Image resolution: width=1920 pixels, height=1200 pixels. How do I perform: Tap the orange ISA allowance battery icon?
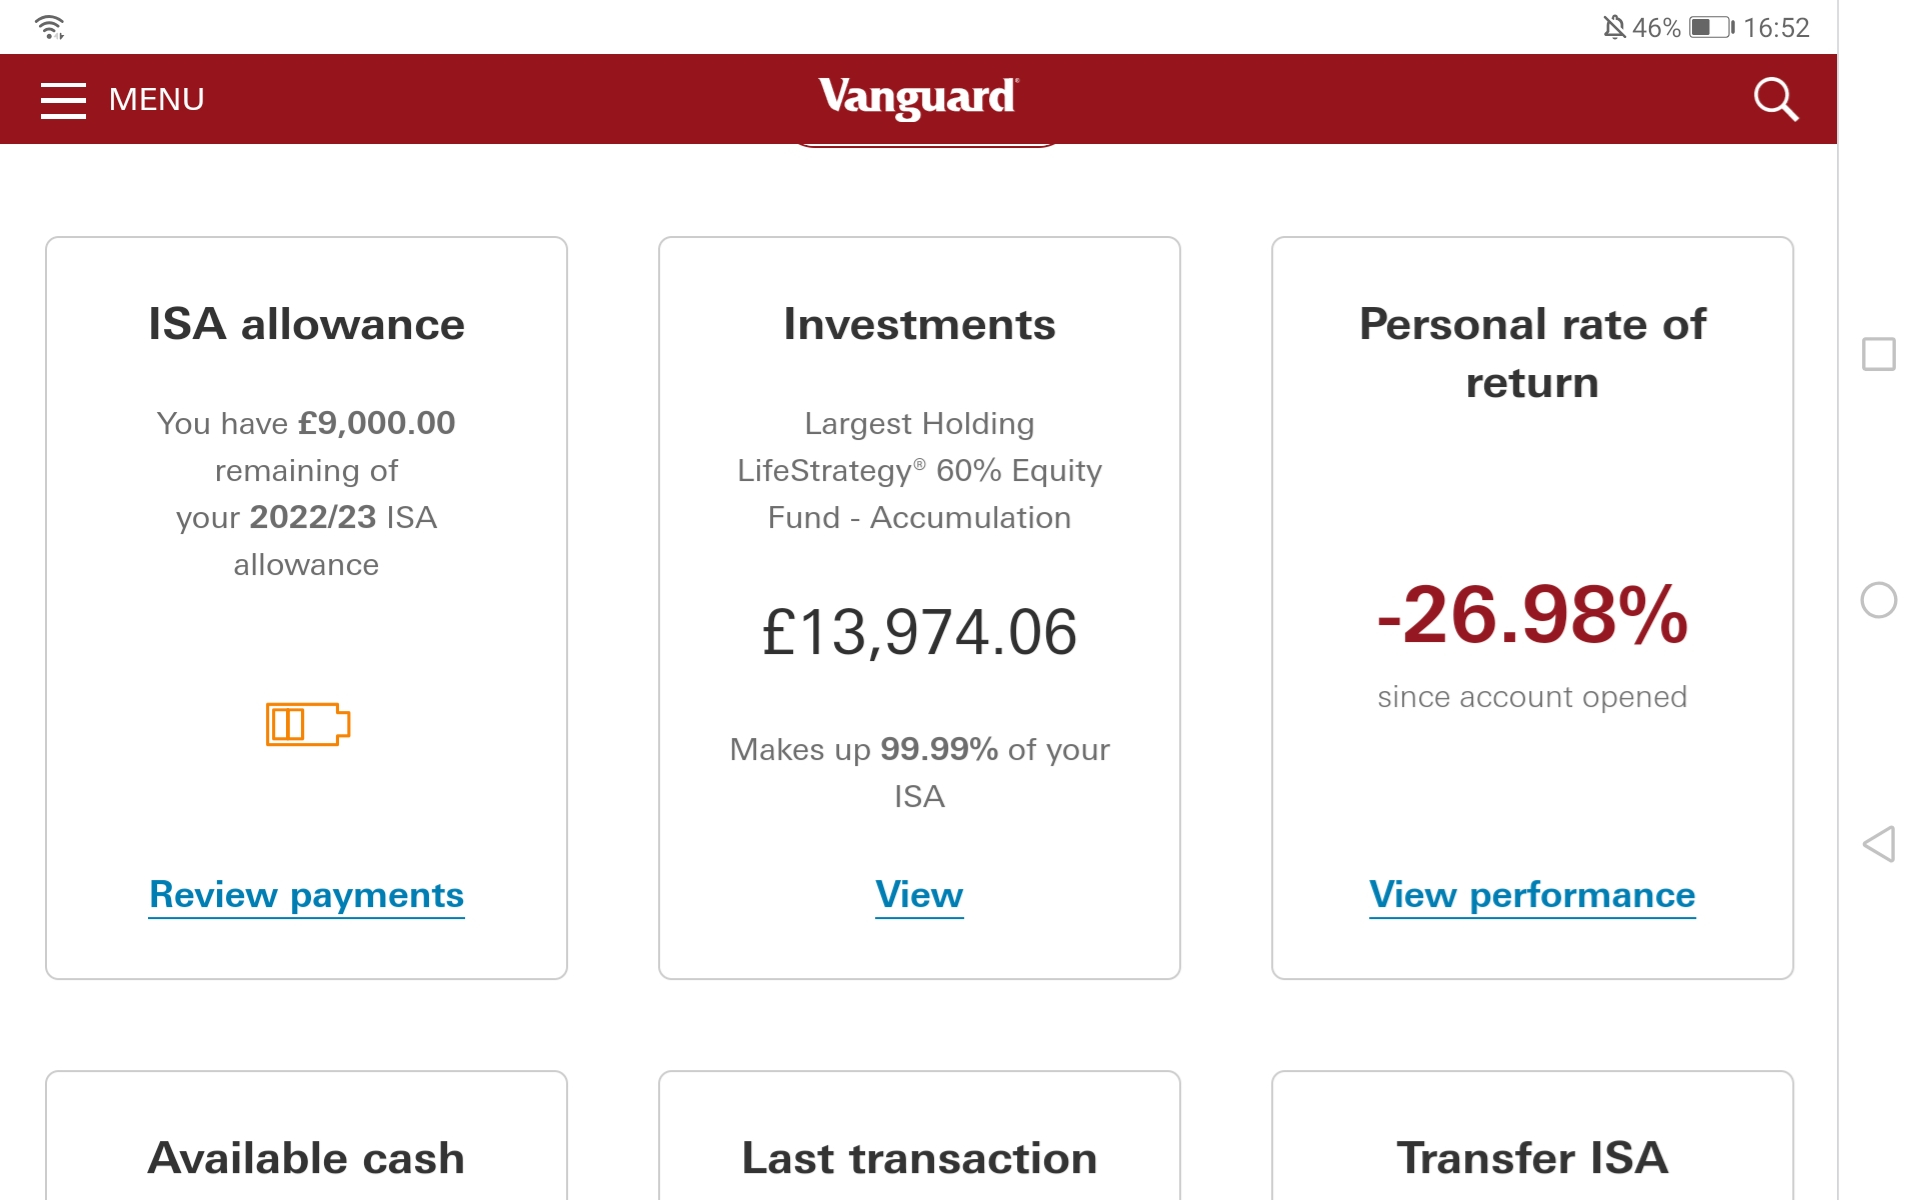308,724
